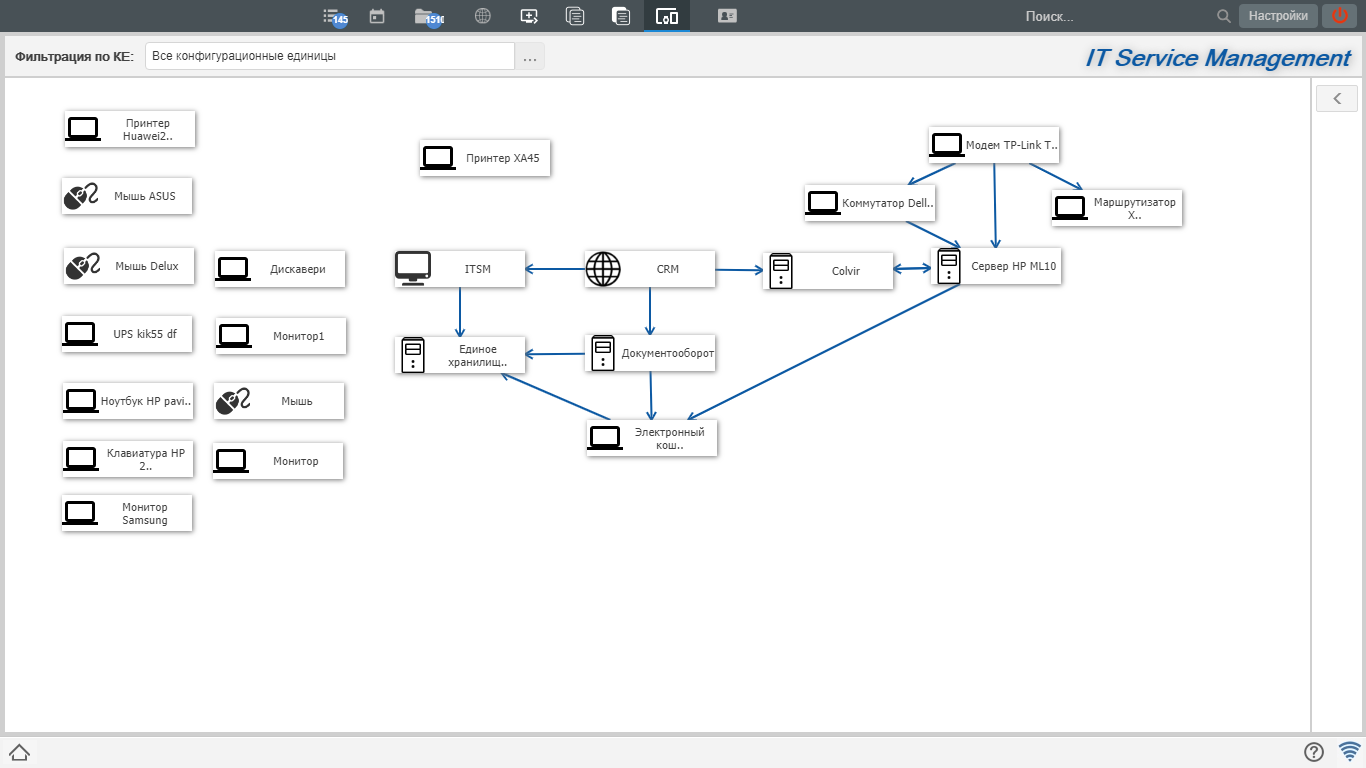
Task: Click the server icon of Единое хранилищ..
Action: pos(413,356)
